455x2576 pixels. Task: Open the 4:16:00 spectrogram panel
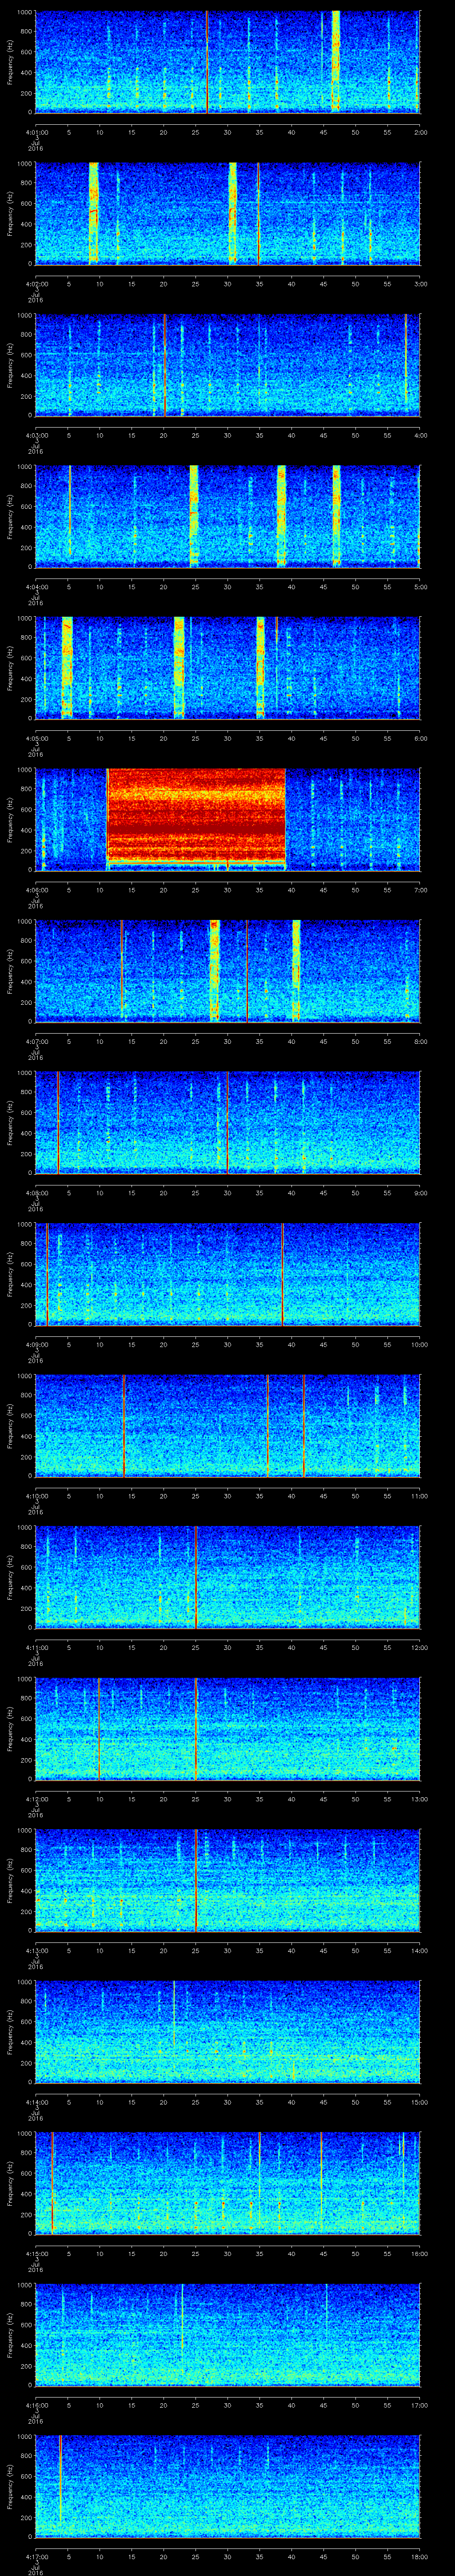(x=228, y=2334)
